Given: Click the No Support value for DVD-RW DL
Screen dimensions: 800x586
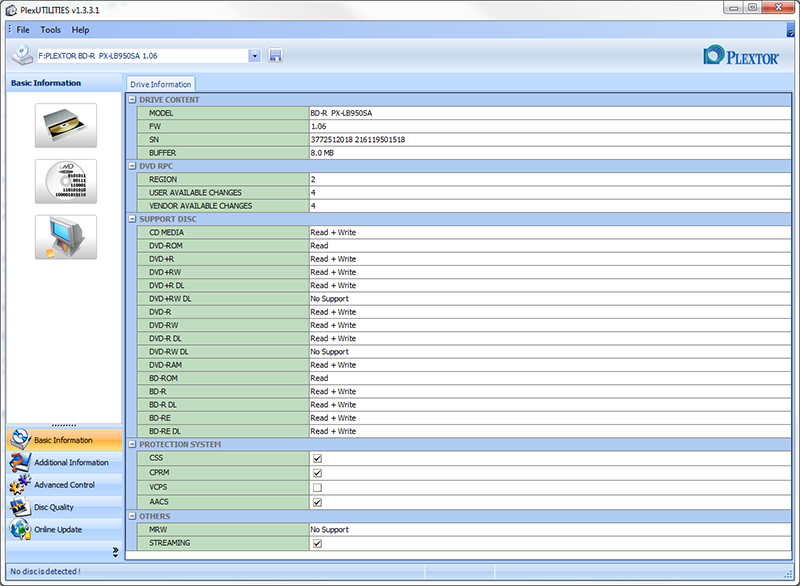Looking at the screenshot, I should click(x=330, y=352).
